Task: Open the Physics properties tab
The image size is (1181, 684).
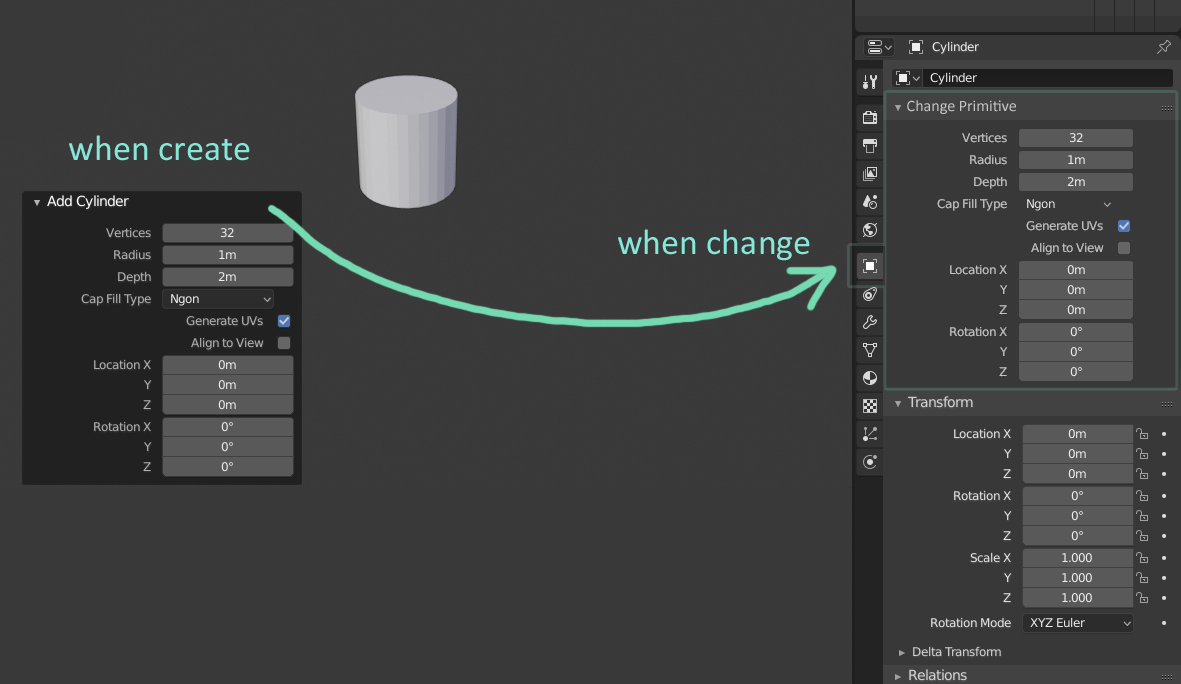Action: click(870, 462)
